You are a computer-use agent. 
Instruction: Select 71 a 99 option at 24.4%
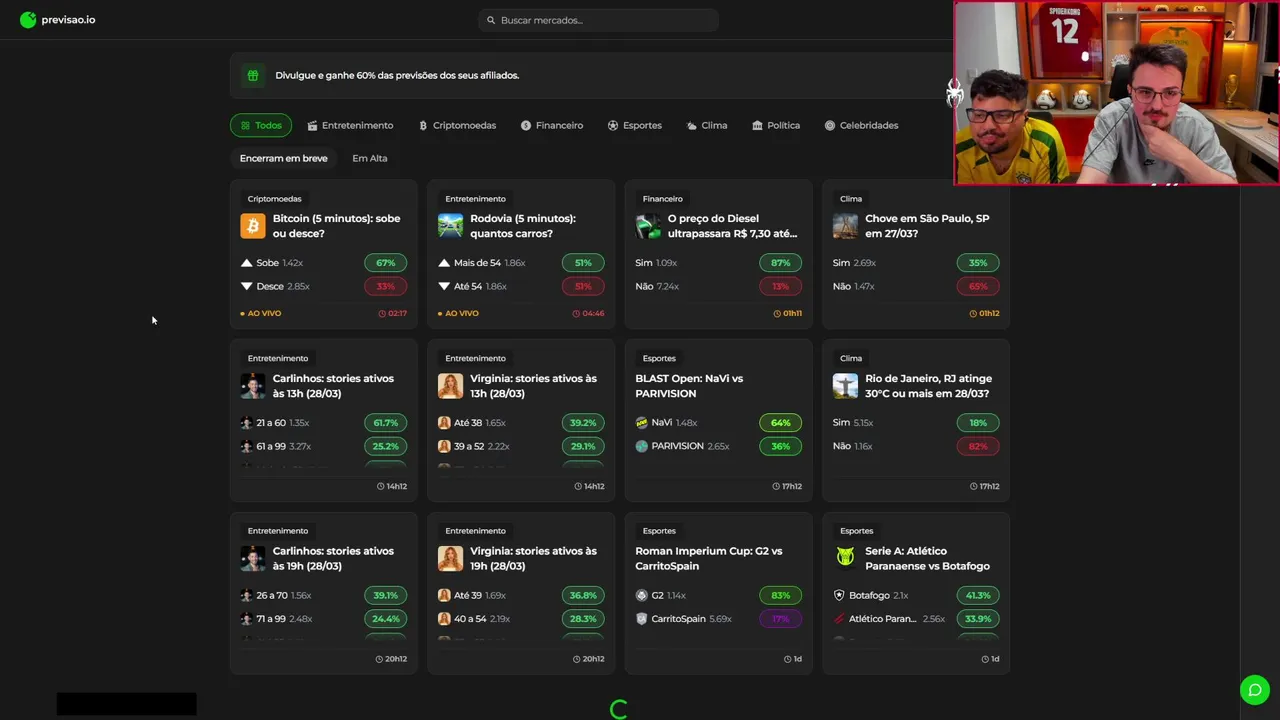coord(385,619)
